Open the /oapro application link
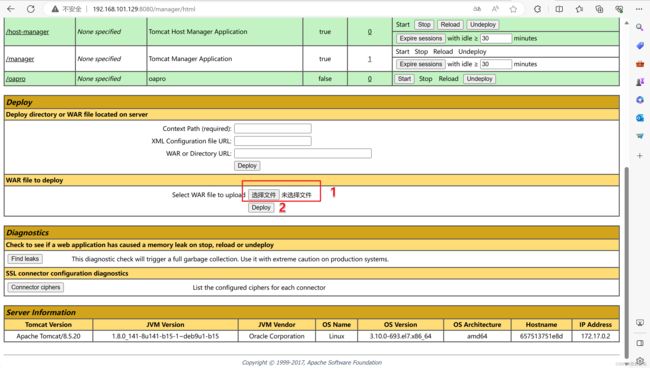The height and width of the screenshot is (368, 650). (x=16, y=79)
